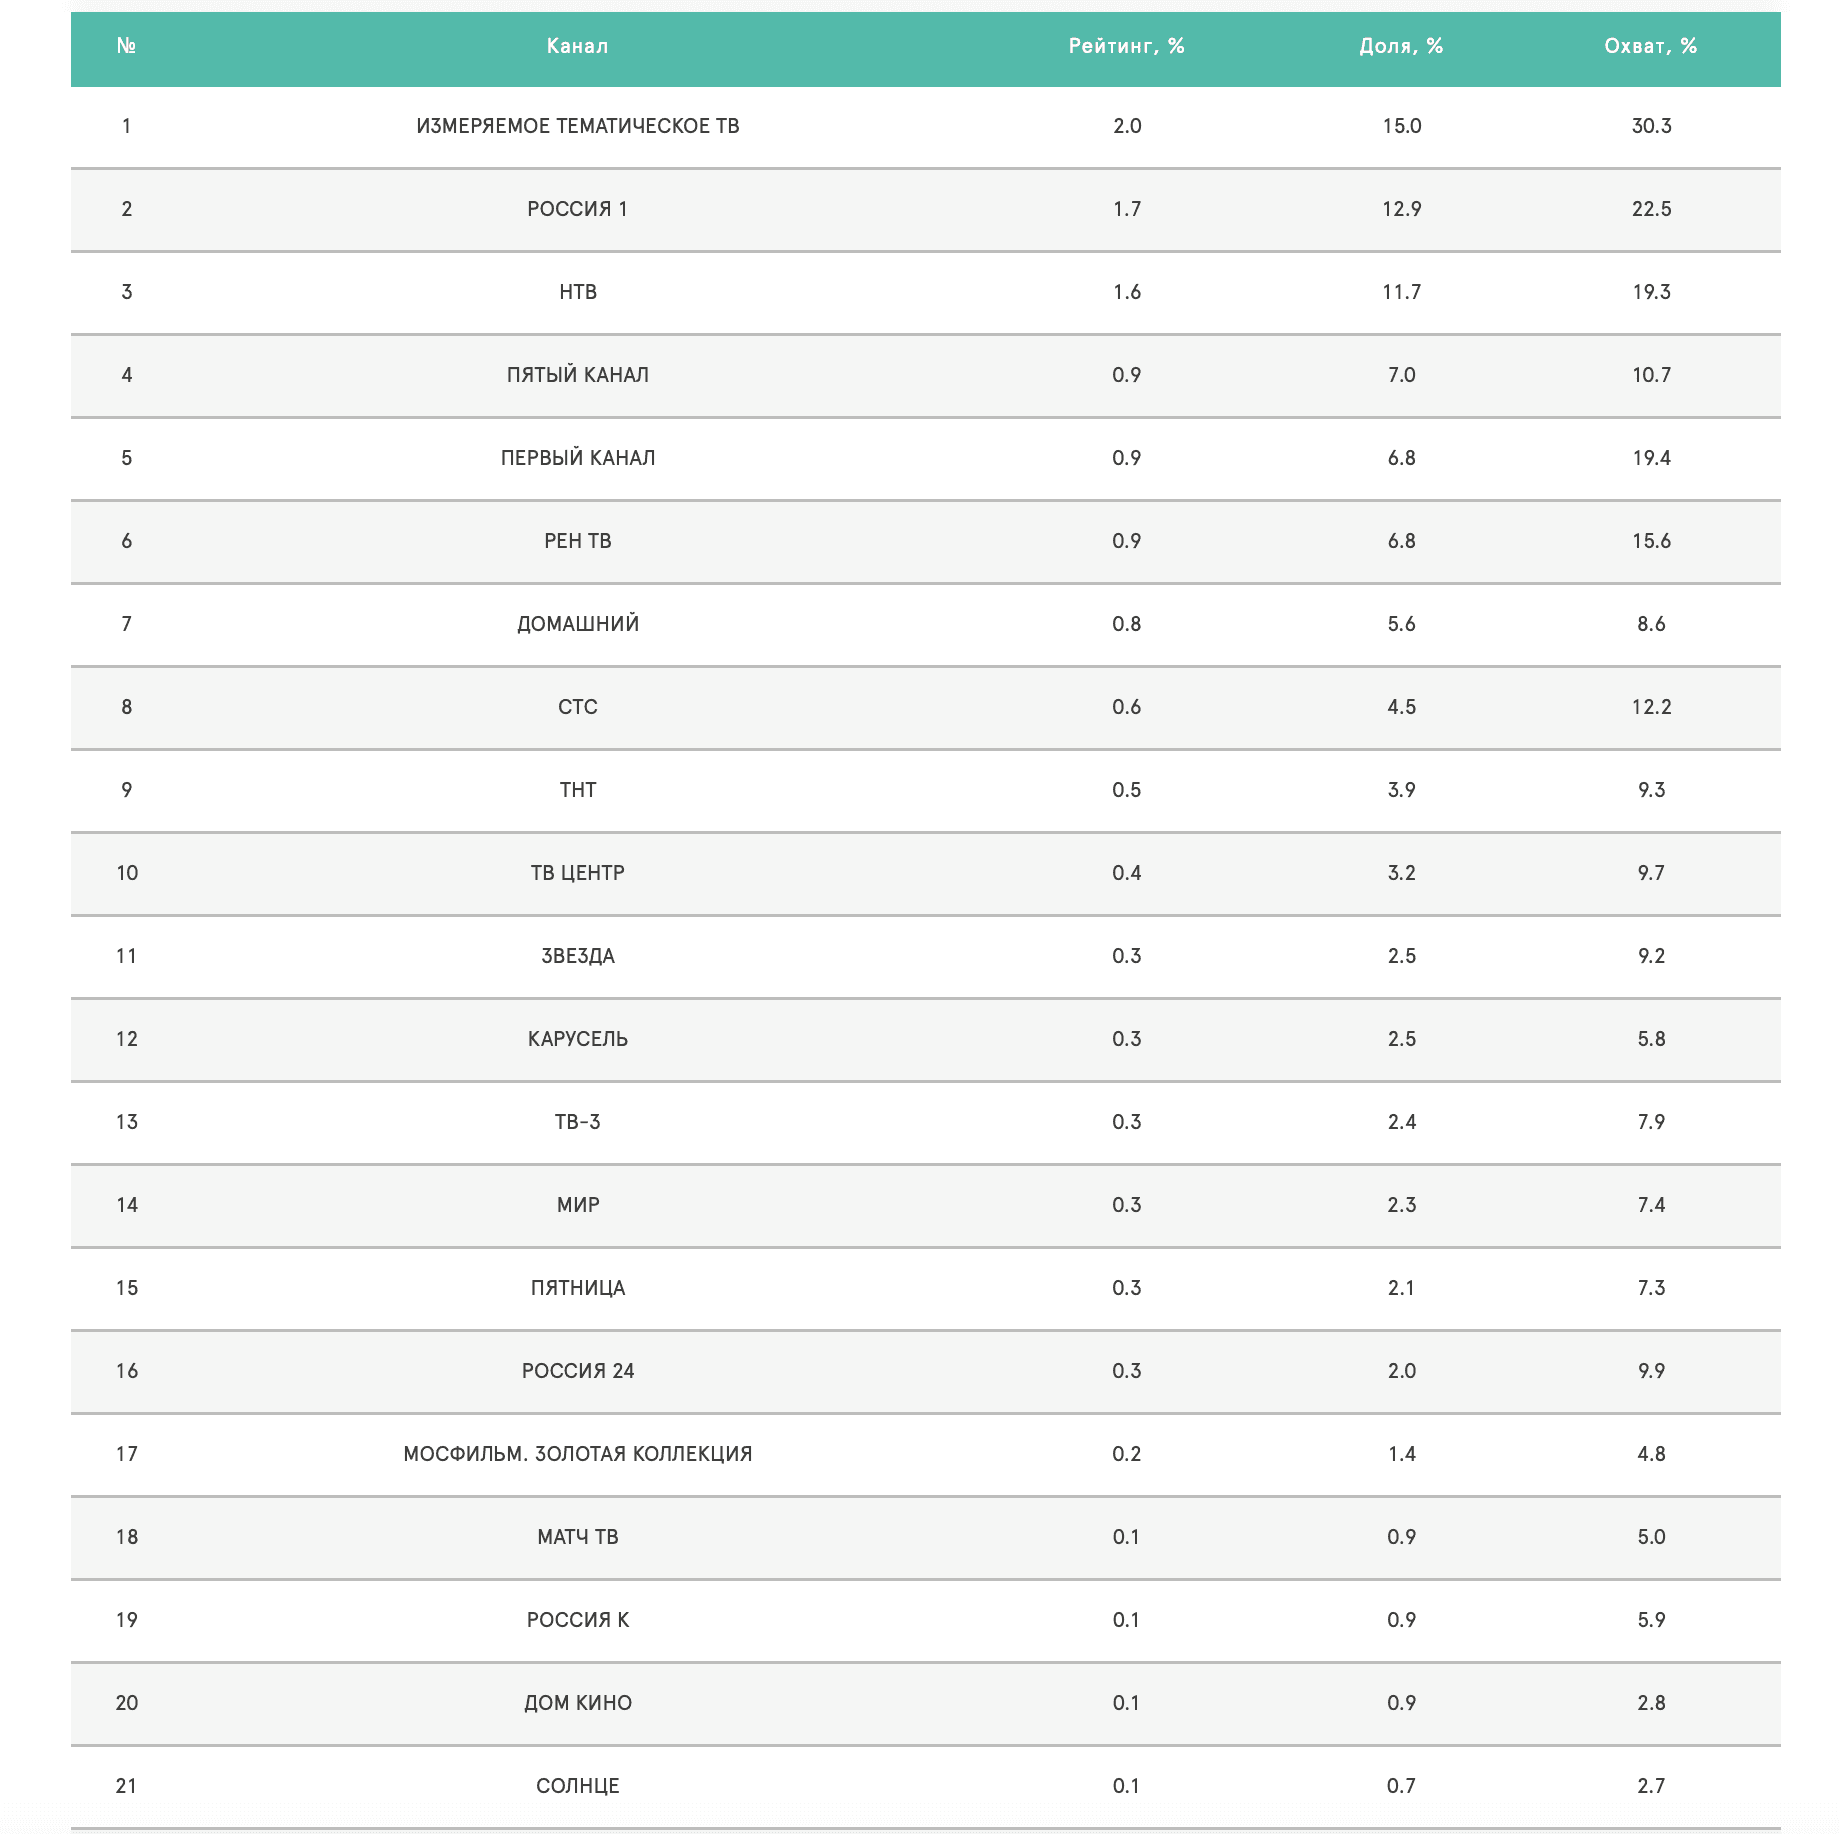Select the "ДОМАШНИЙ" channel name
Screen dimensions: 1840x1834
578,624
